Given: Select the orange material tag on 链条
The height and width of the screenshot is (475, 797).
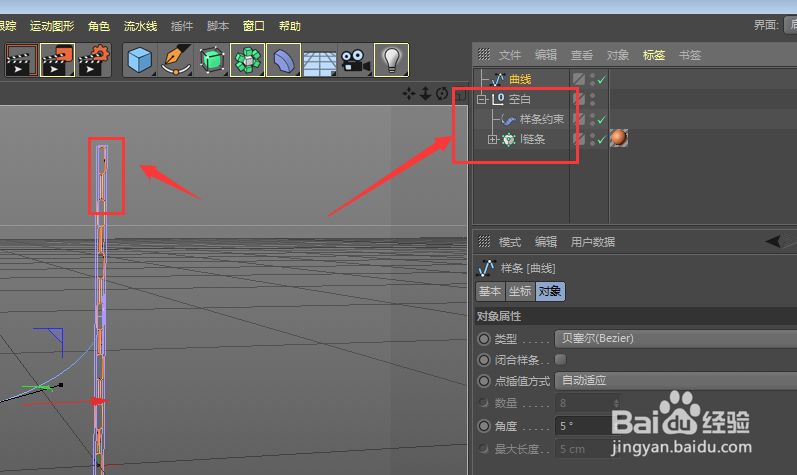Looking at the screenshot, I should (x=619, y=138).
